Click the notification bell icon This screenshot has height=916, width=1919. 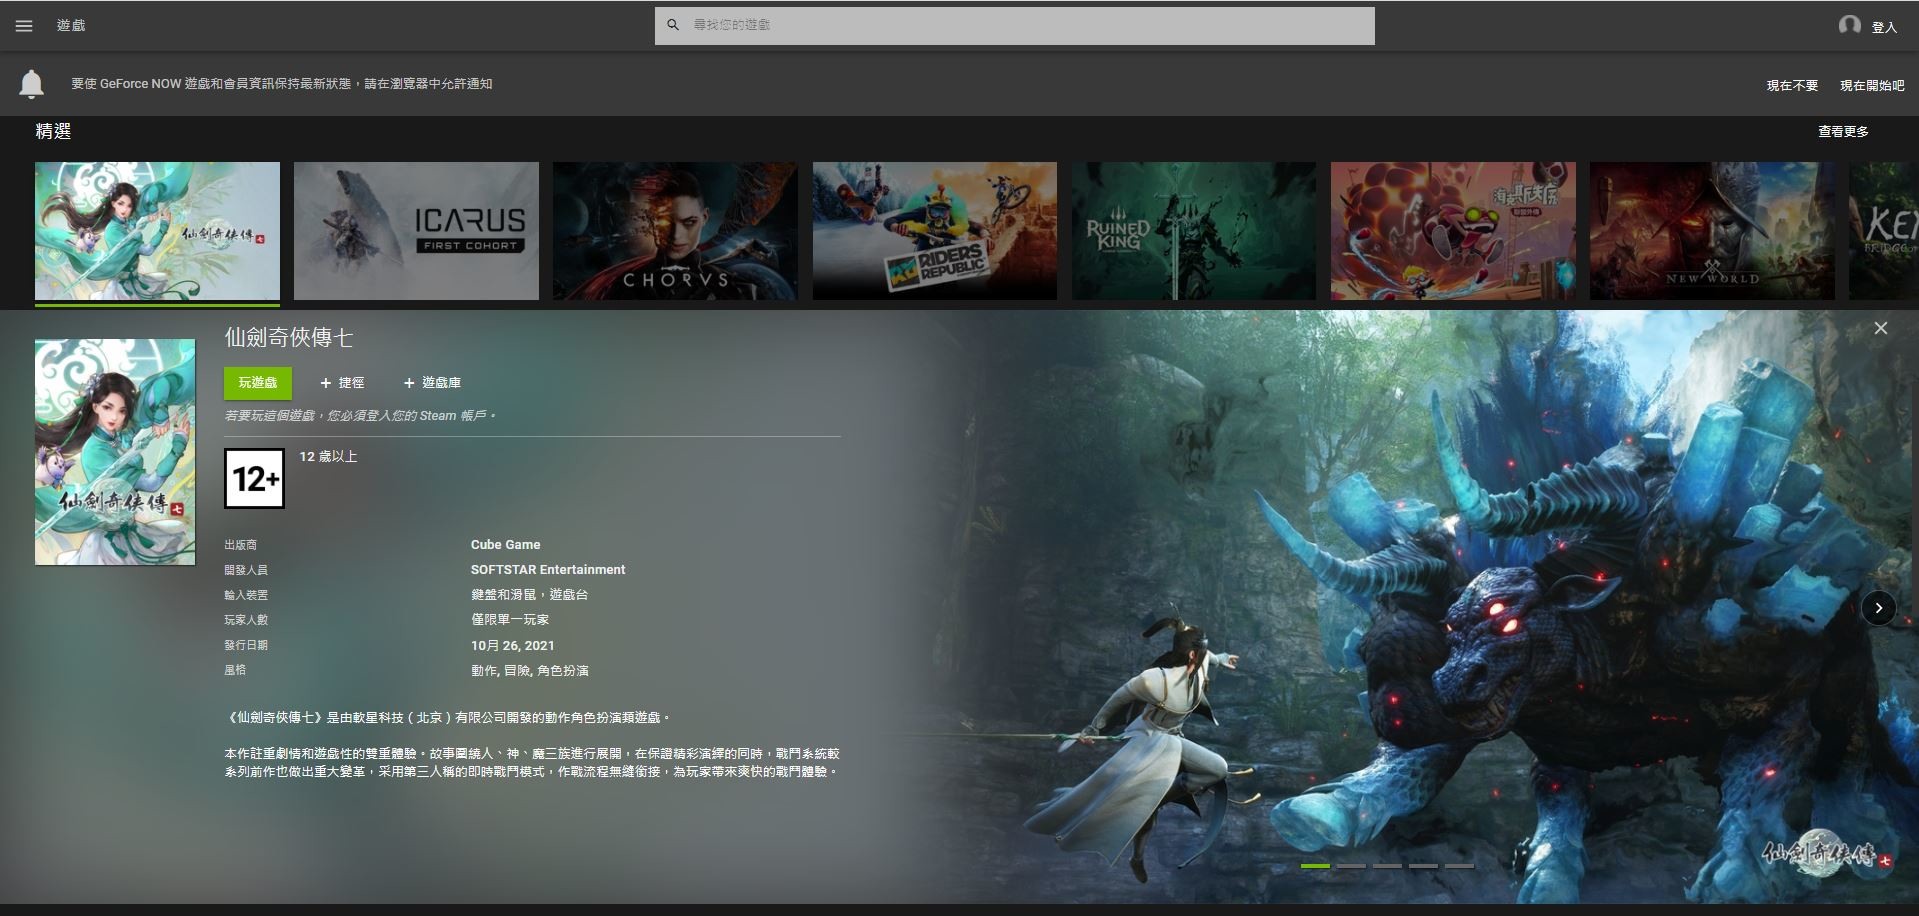point(32,84)
